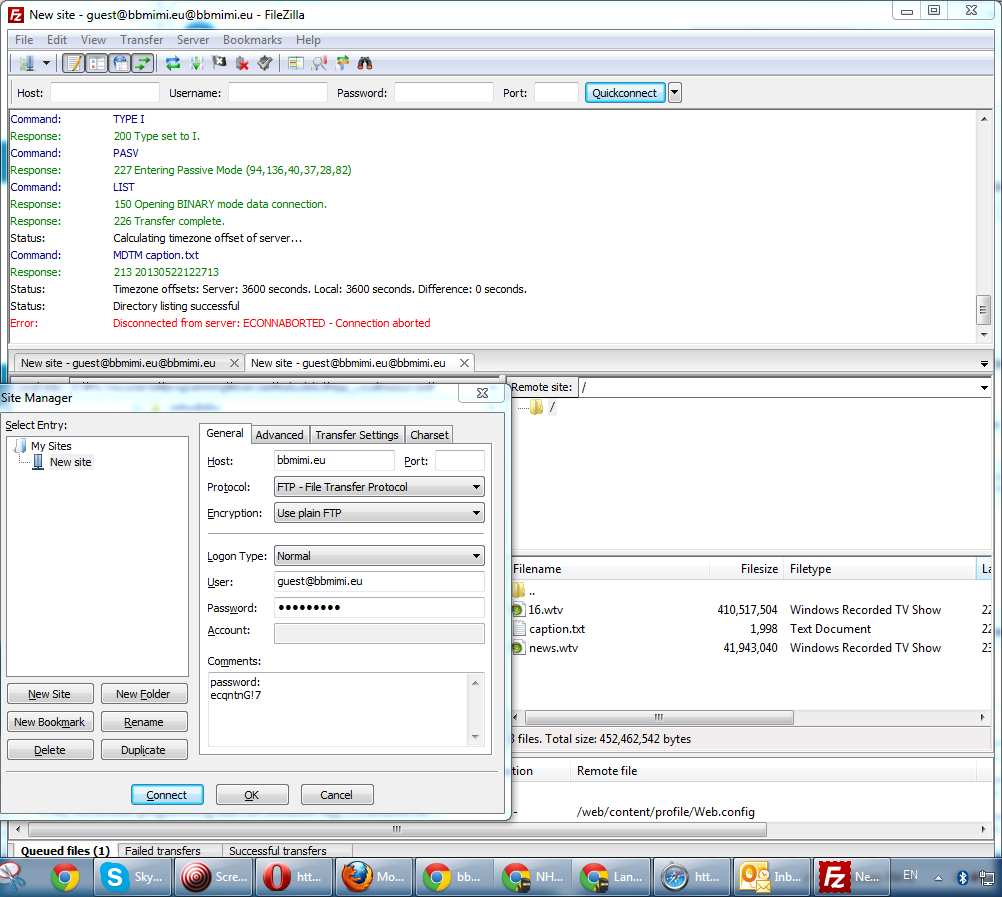Refresh file and folder lists
Screen dimensions: 1002x897
173,63
